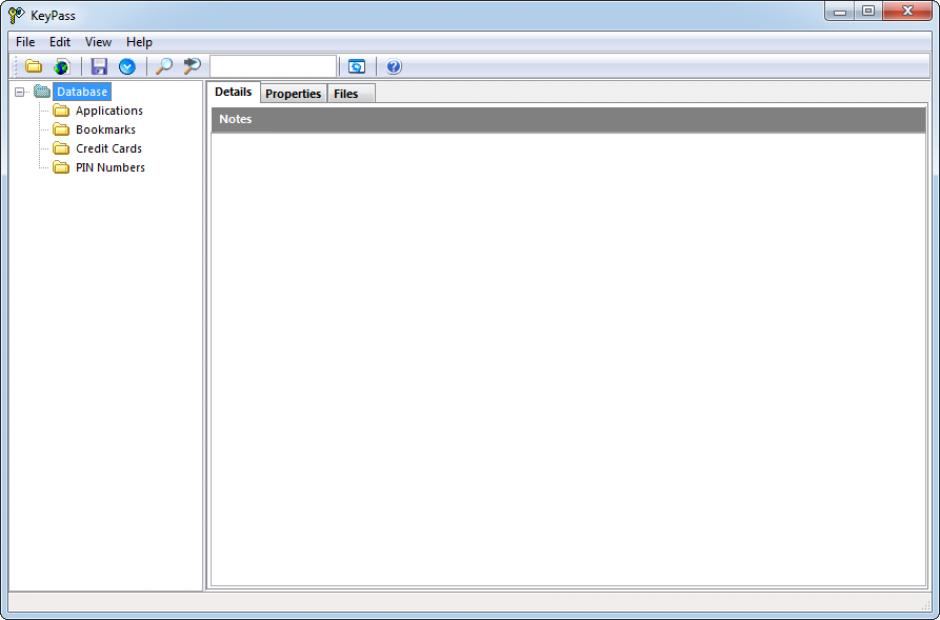Click the blue window refresh toolbar icon
Viewport: 940px width, 620px height.
[x=357, y=67]
